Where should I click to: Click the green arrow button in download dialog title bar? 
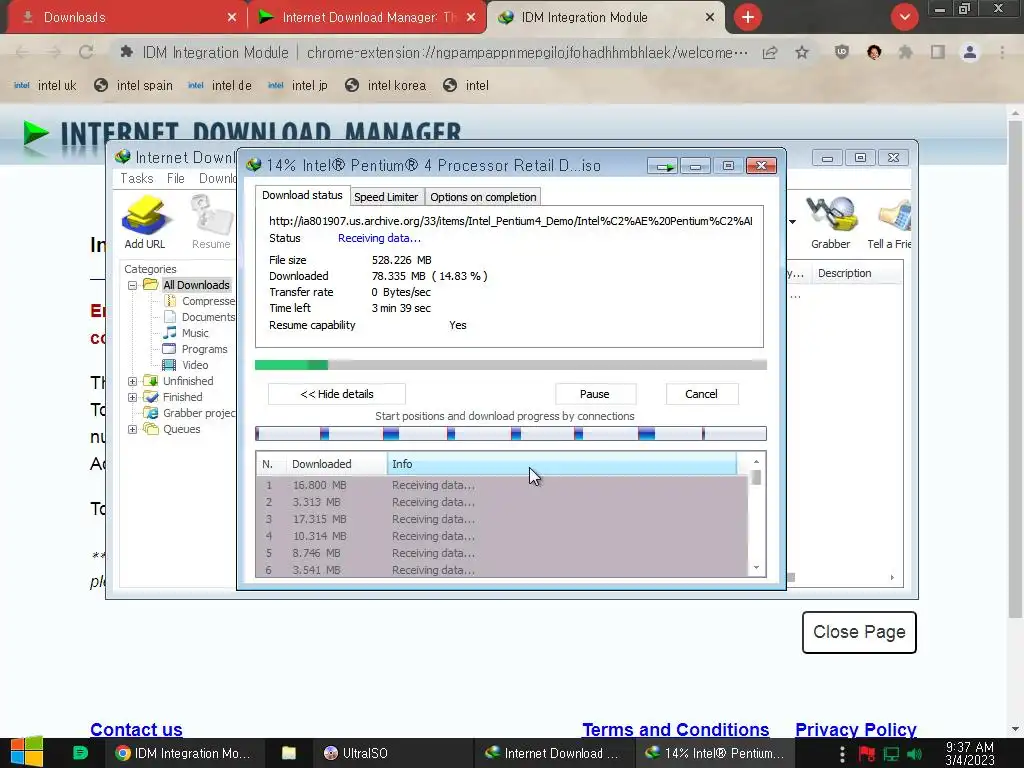click(664, 166)
